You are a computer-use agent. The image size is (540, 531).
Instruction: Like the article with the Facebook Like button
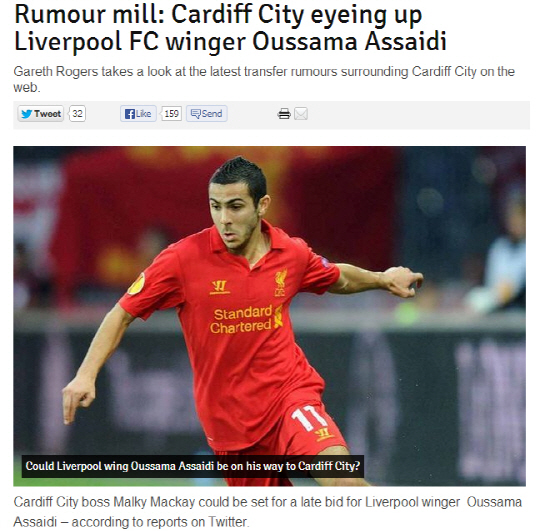pyautogui.click(x=138, y=114)
